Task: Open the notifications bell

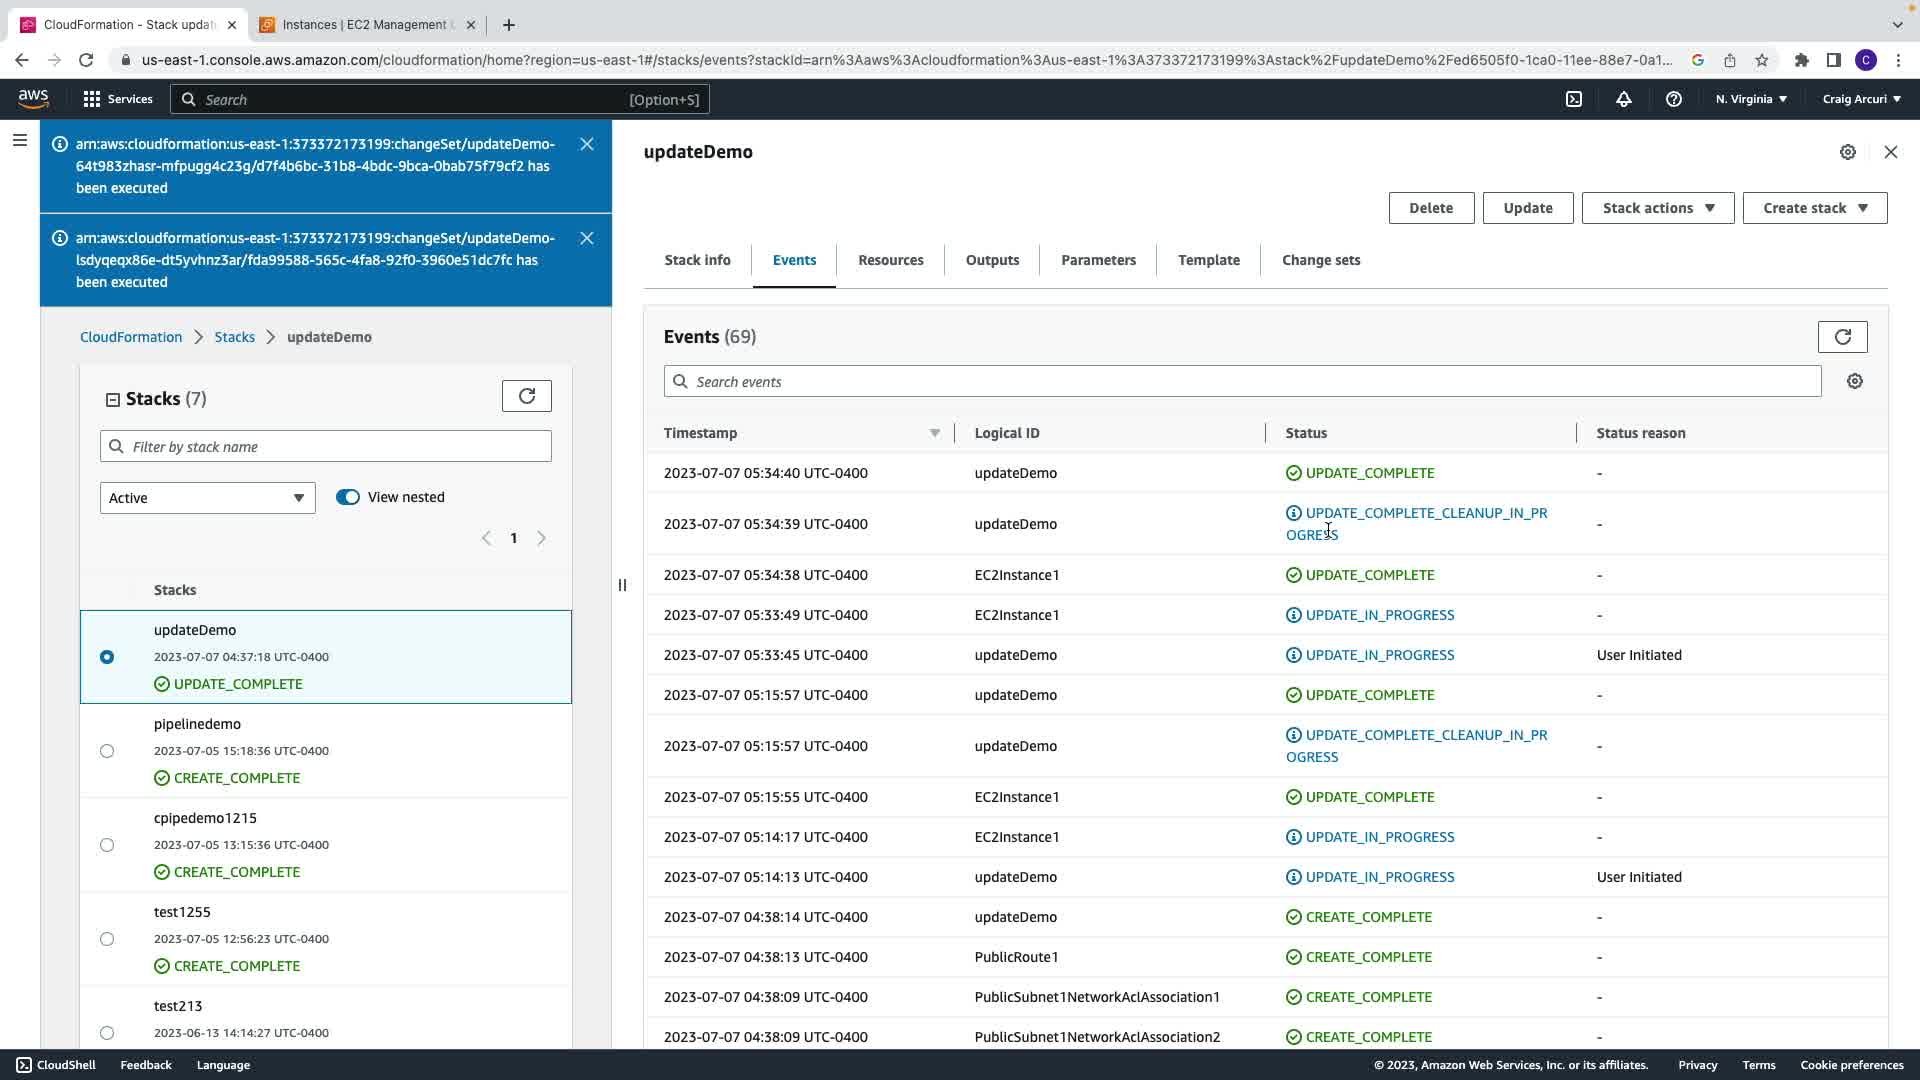Action: (x=1624, y=99)
